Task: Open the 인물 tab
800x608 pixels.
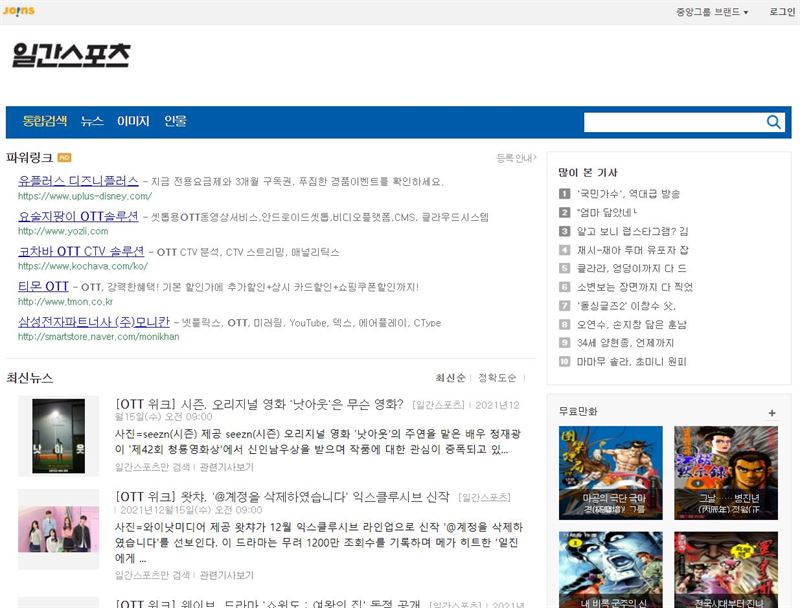Action: click(175, 121)
